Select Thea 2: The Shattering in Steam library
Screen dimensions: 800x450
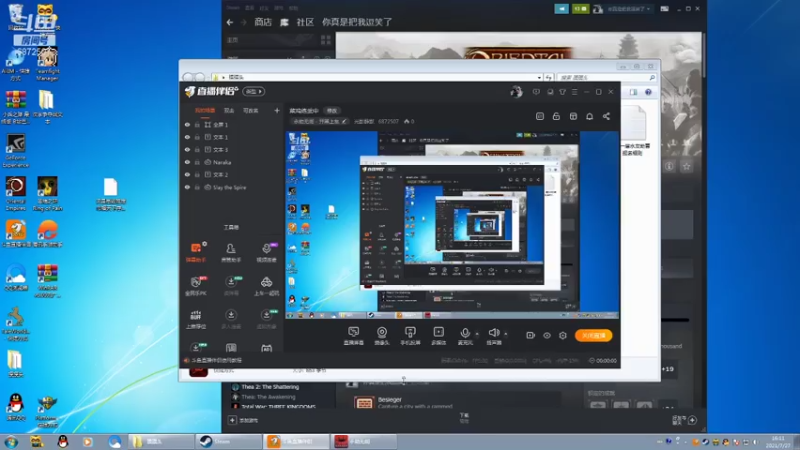(x=270, y=387)
